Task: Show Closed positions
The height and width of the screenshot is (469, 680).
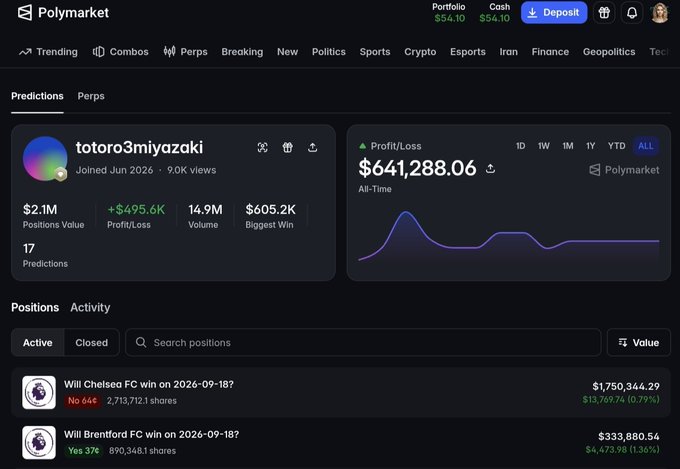Action: [92, 343]
